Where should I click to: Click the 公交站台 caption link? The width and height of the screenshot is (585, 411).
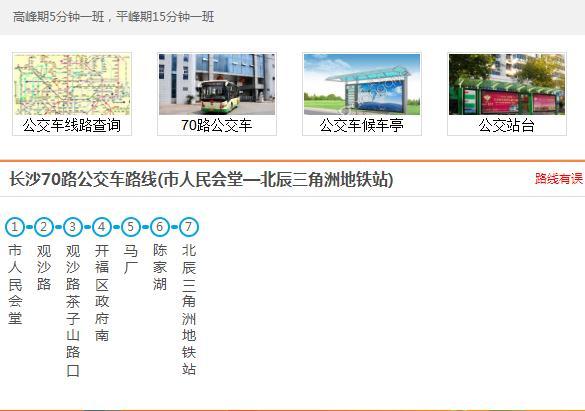tap(507, 125)
